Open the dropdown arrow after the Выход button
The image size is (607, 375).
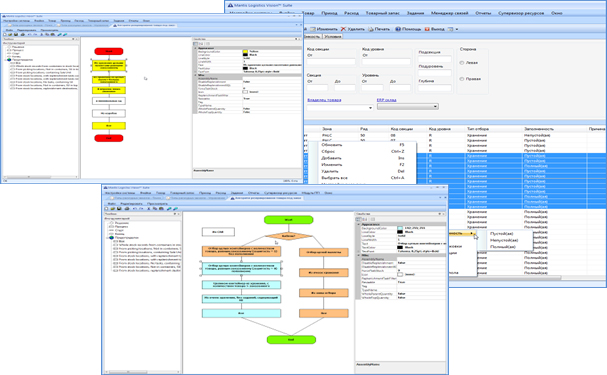coord(457,29)
